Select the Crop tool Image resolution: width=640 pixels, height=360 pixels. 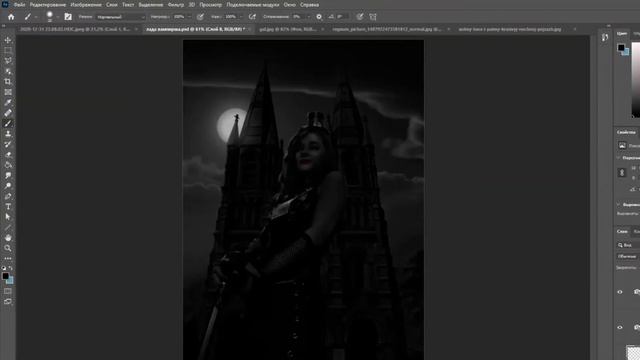(x=8, y=82)
